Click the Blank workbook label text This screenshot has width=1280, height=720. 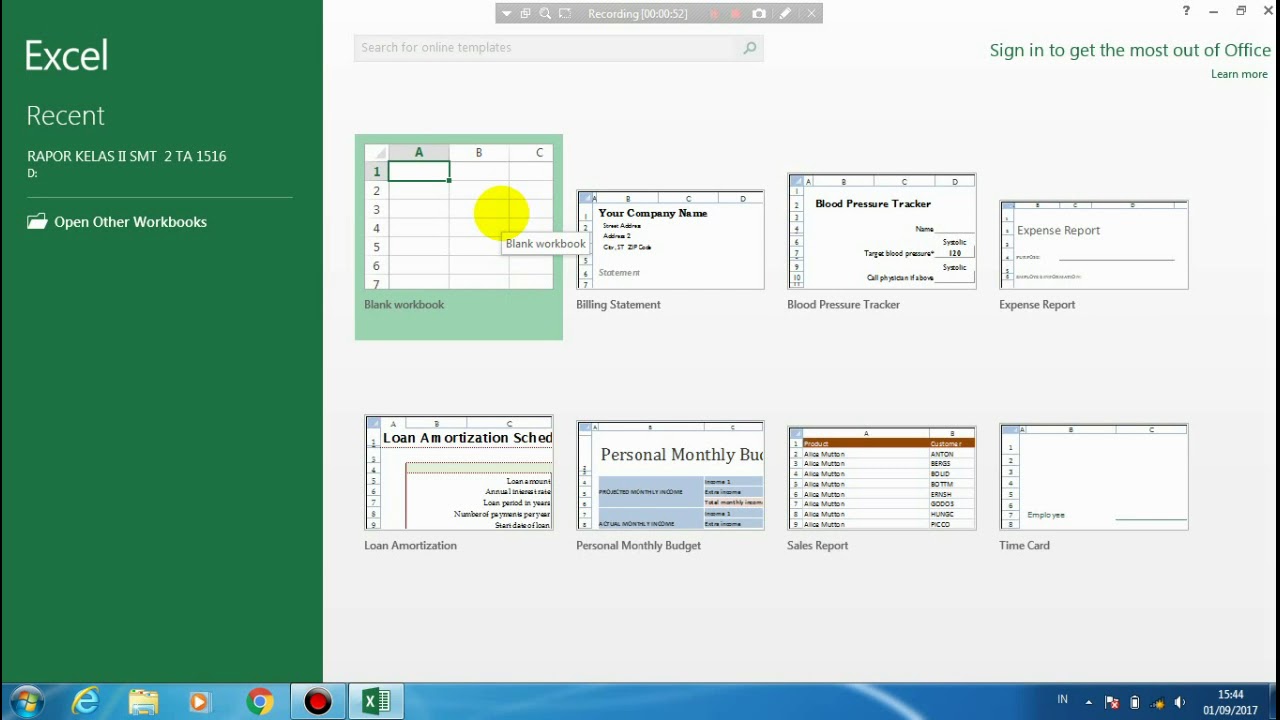(x=404, y=305)
